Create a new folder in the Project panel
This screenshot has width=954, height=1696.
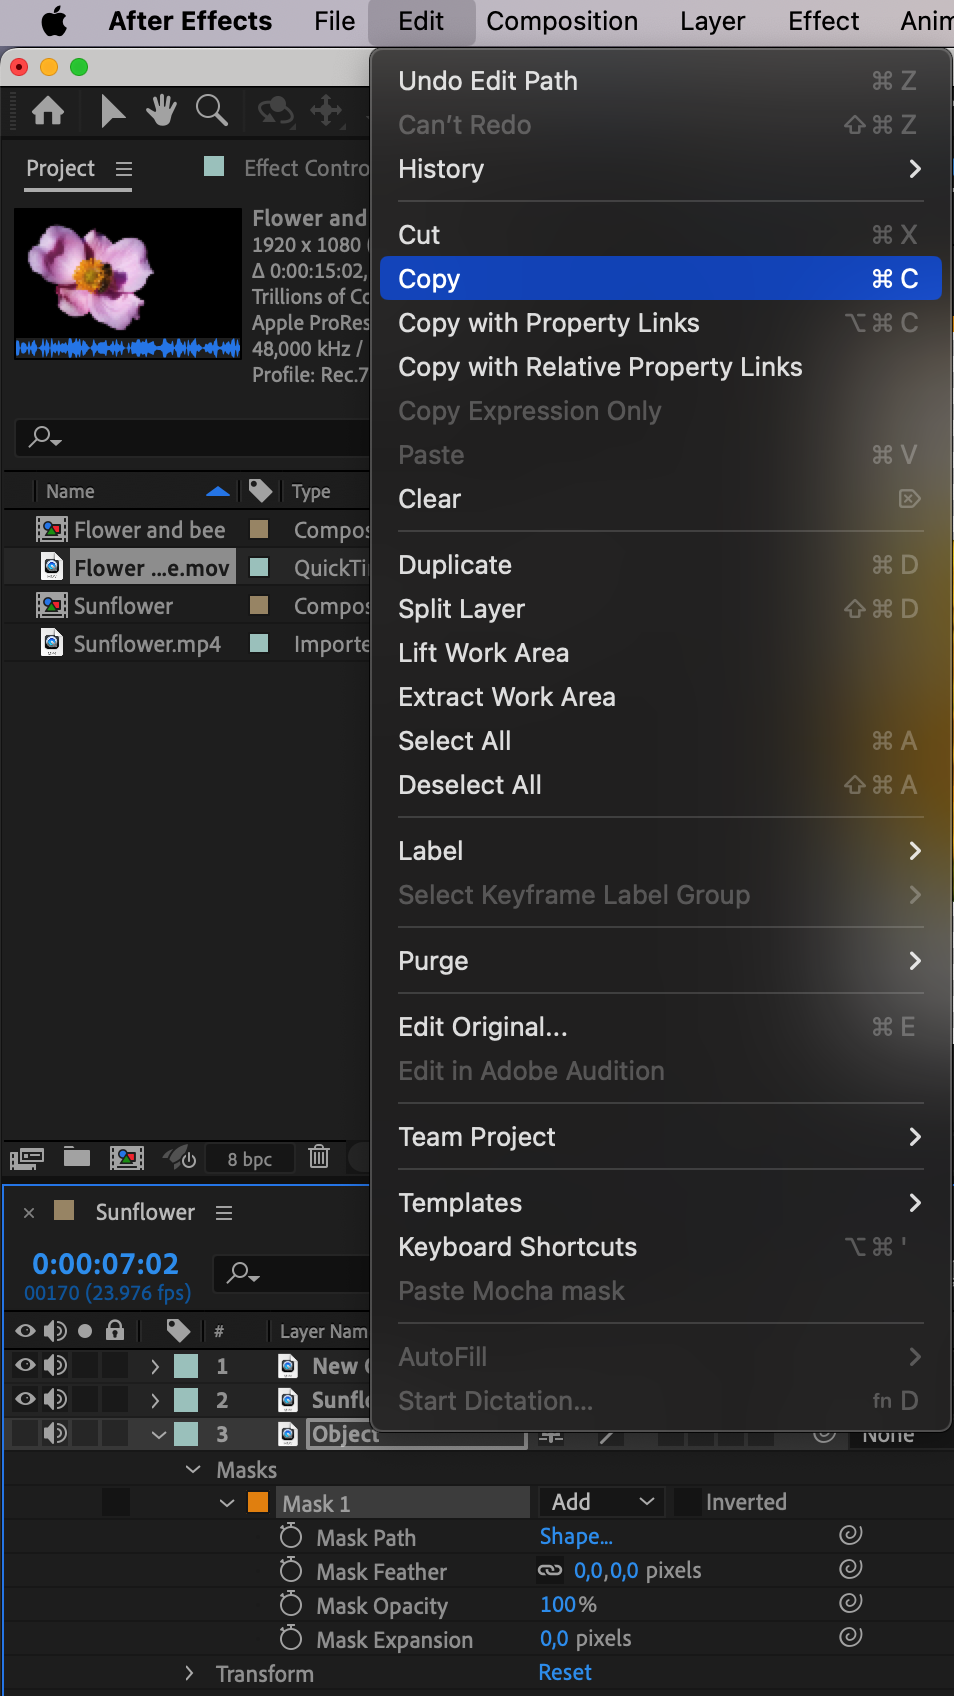(77, 1157)
